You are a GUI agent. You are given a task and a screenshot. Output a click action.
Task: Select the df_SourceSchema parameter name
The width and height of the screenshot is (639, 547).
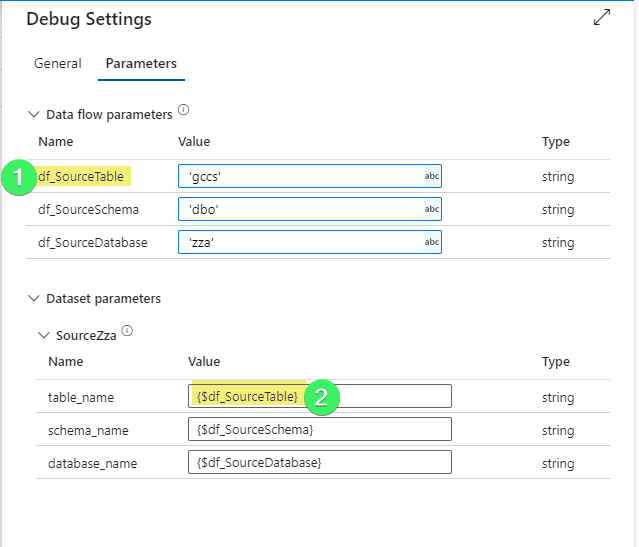pyautogui.click(x=88, y=210)
